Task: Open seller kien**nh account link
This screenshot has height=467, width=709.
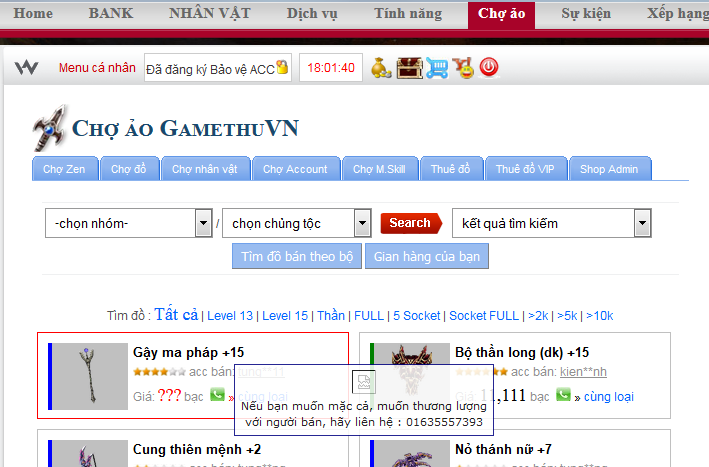Action: click(x=583, y=372)
